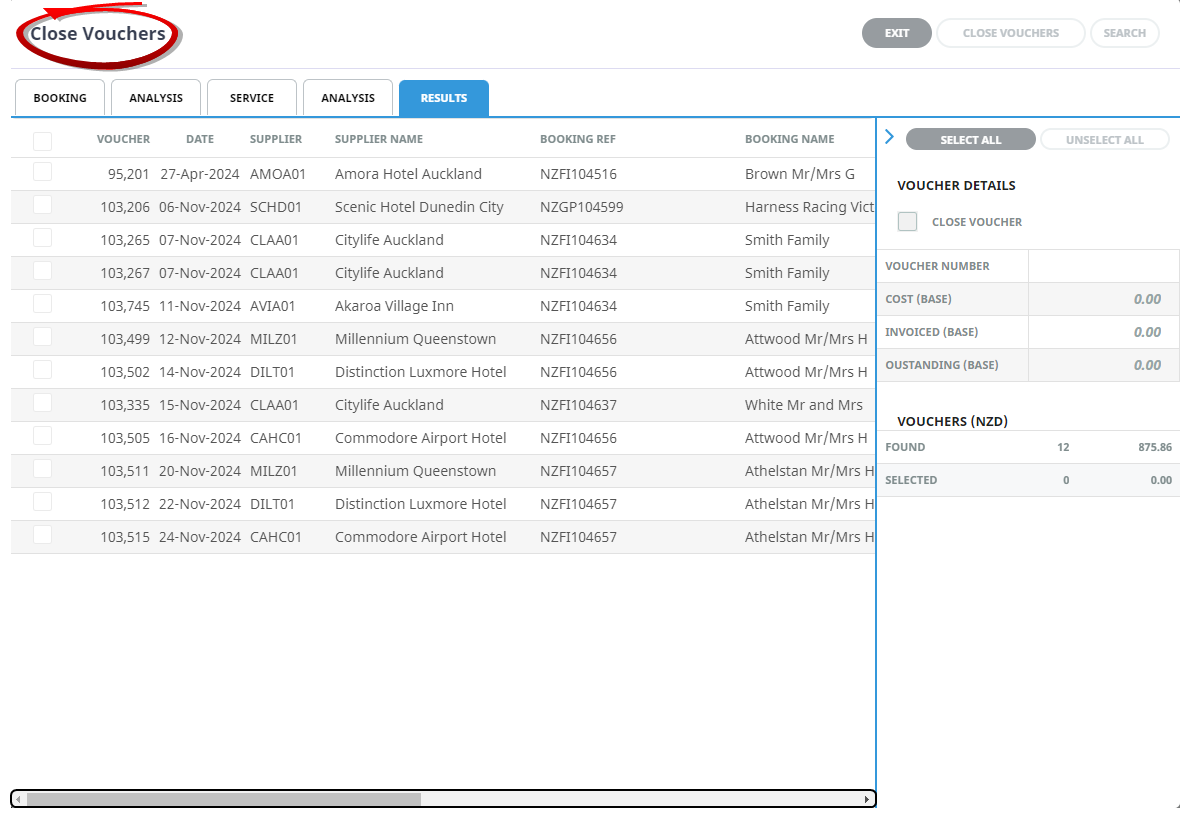The image size is (1180, 819).
Task: Check the box for voucher 103,505
Action: pyautogui.click(x=42, y=436)
